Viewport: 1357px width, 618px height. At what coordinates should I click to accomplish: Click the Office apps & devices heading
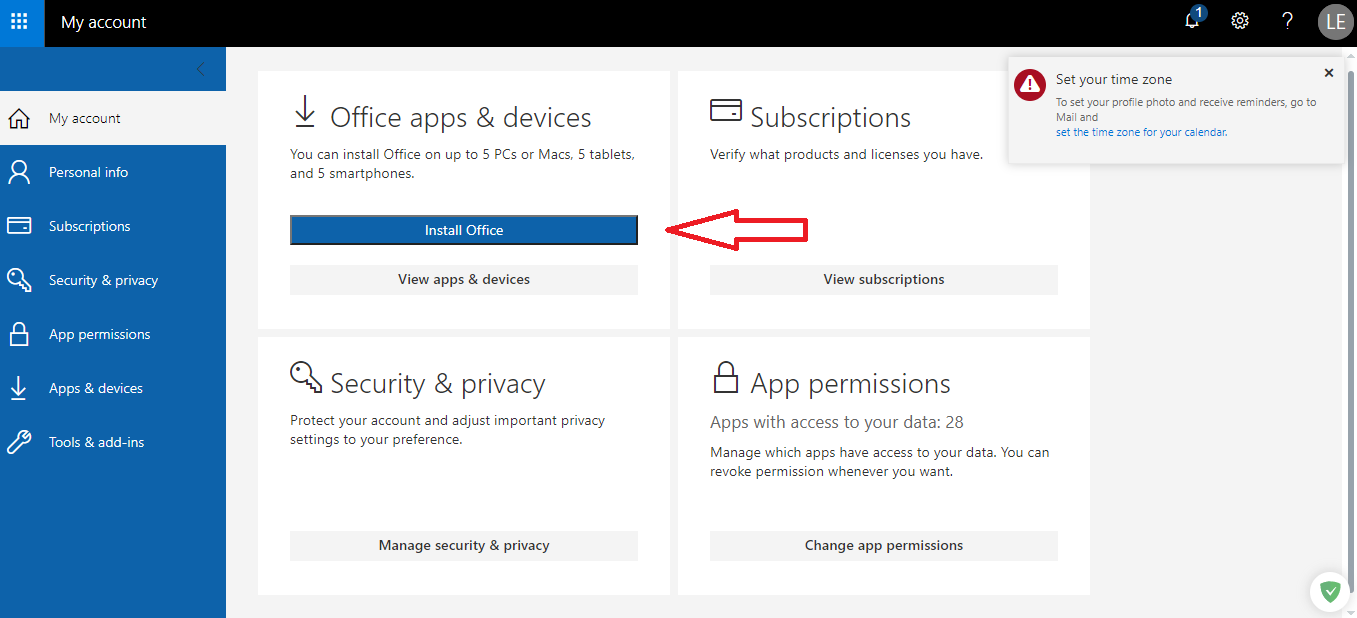pos(461,117)
